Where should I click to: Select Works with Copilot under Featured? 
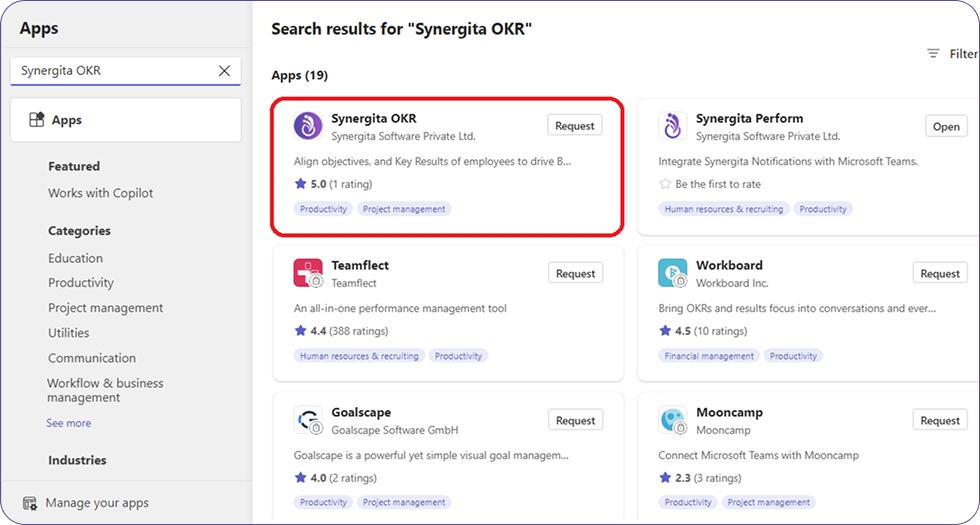(x=100, y=193)
